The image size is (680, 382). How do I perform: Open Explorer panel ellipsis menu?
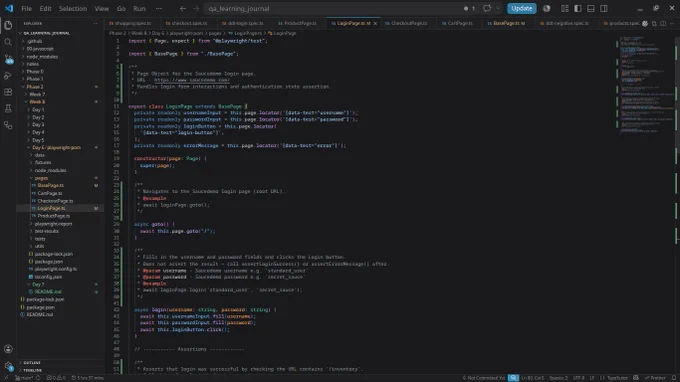[x=95, y=23]
